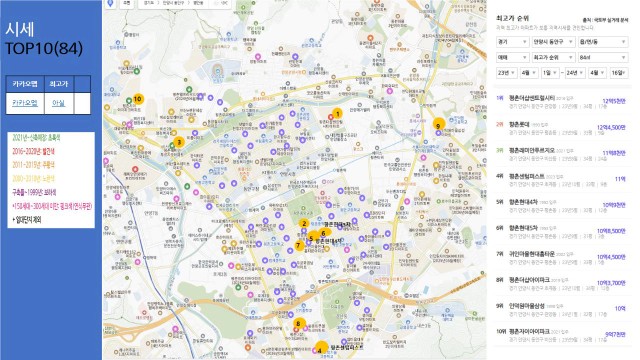Select rank 4 평촌센텀퍼스트 listing
Viewport: 640px width, 360px height.
[562, 179]
